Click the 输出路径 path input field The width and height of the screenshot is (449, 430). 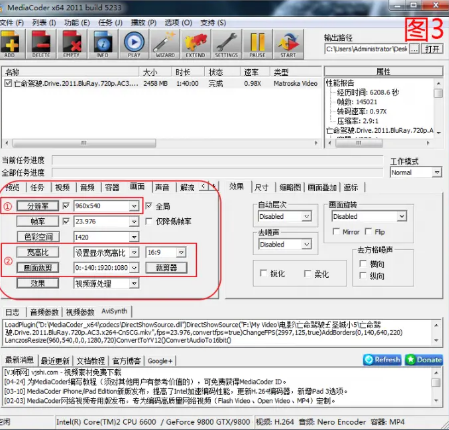366,49
